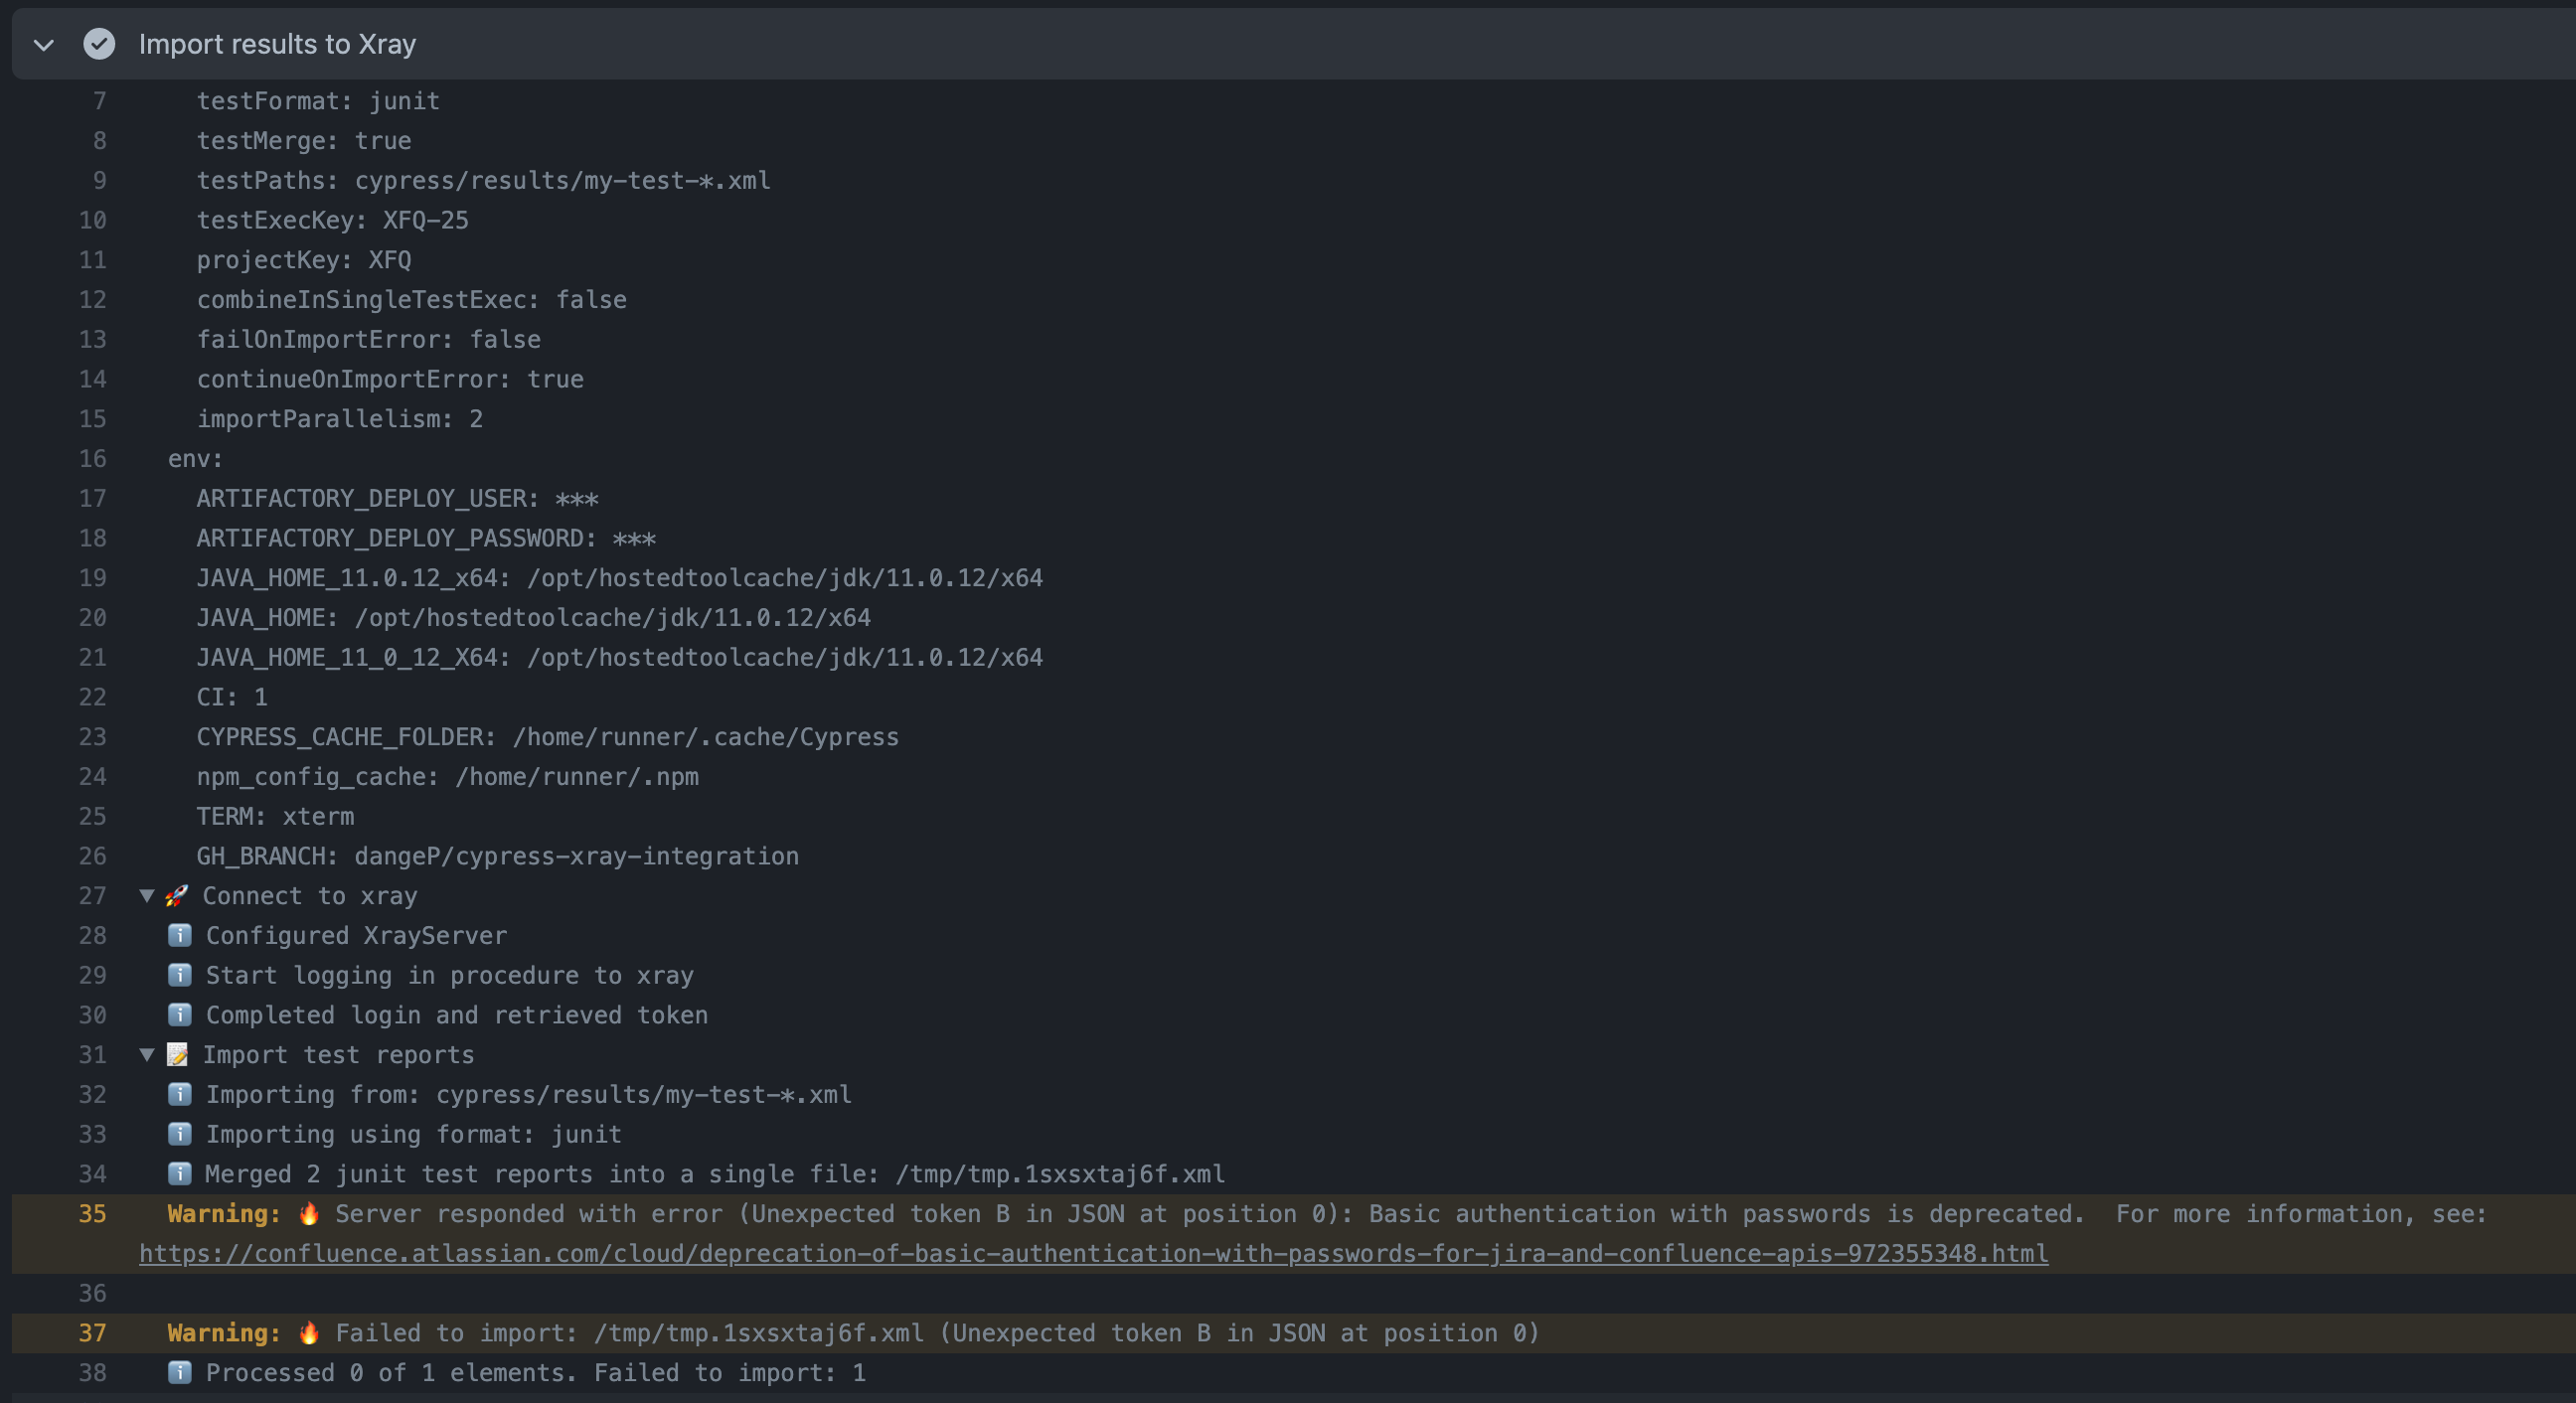Select line number 10 beside testExecKey

[x=93, y=220]
